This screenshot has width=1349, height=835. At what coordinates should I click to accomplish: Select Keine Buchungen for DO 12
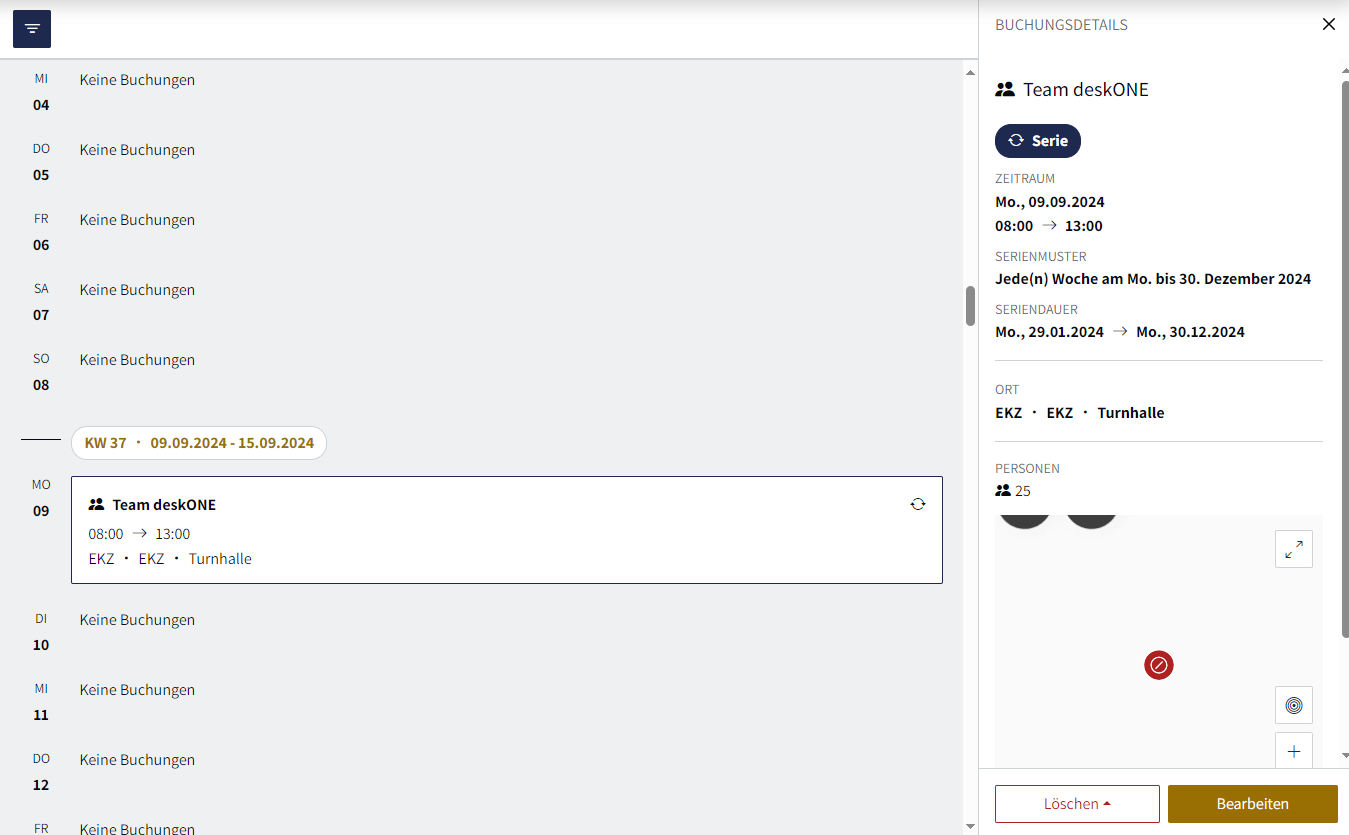[137, 760]
